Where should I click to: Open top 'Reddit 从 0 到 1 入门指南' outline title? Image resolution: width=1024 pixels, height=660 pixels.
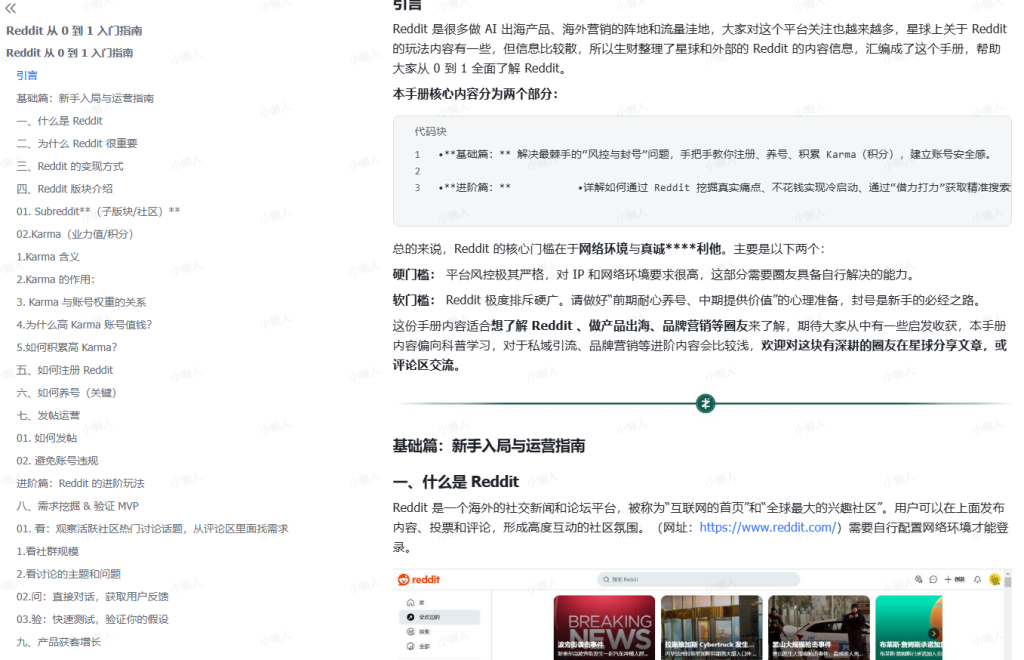(x=74, y=31)
